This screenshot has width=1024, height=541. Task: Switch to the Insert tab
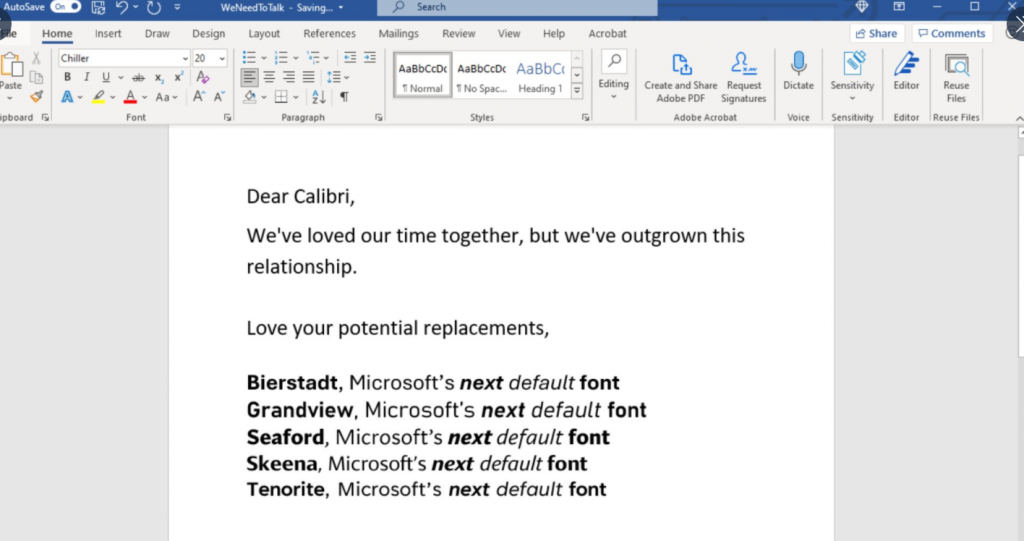click(x=108, y=33)
